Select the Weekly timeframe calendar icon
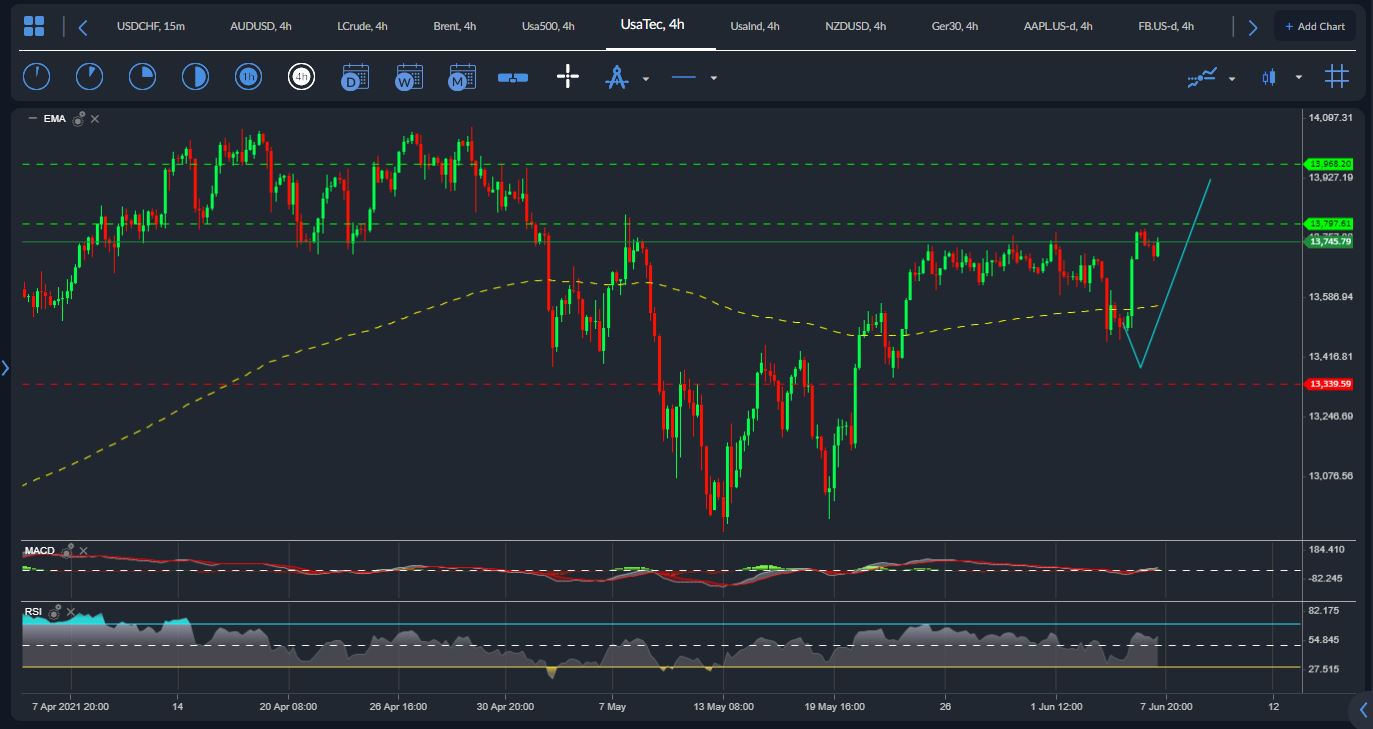Viewport: 1373px width, 729px height. pos(408,77)
